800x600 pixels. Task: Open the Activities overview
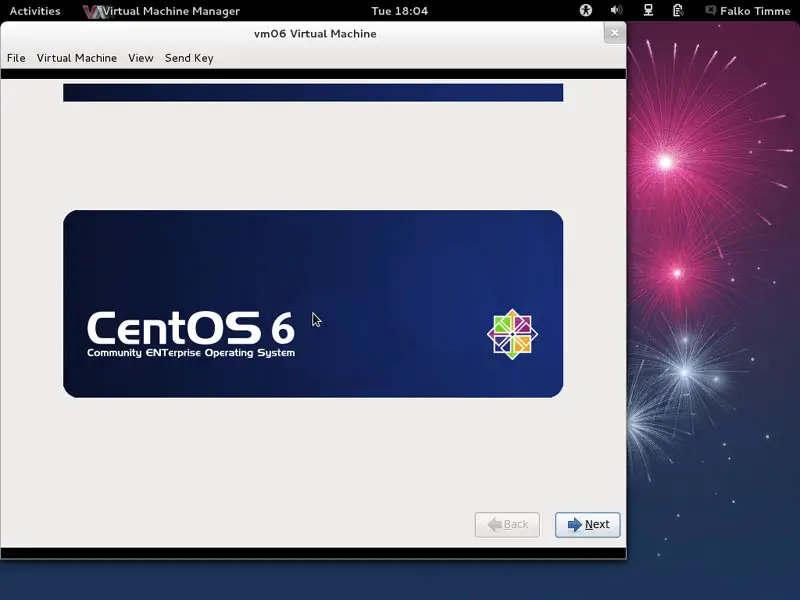(35, 11)
